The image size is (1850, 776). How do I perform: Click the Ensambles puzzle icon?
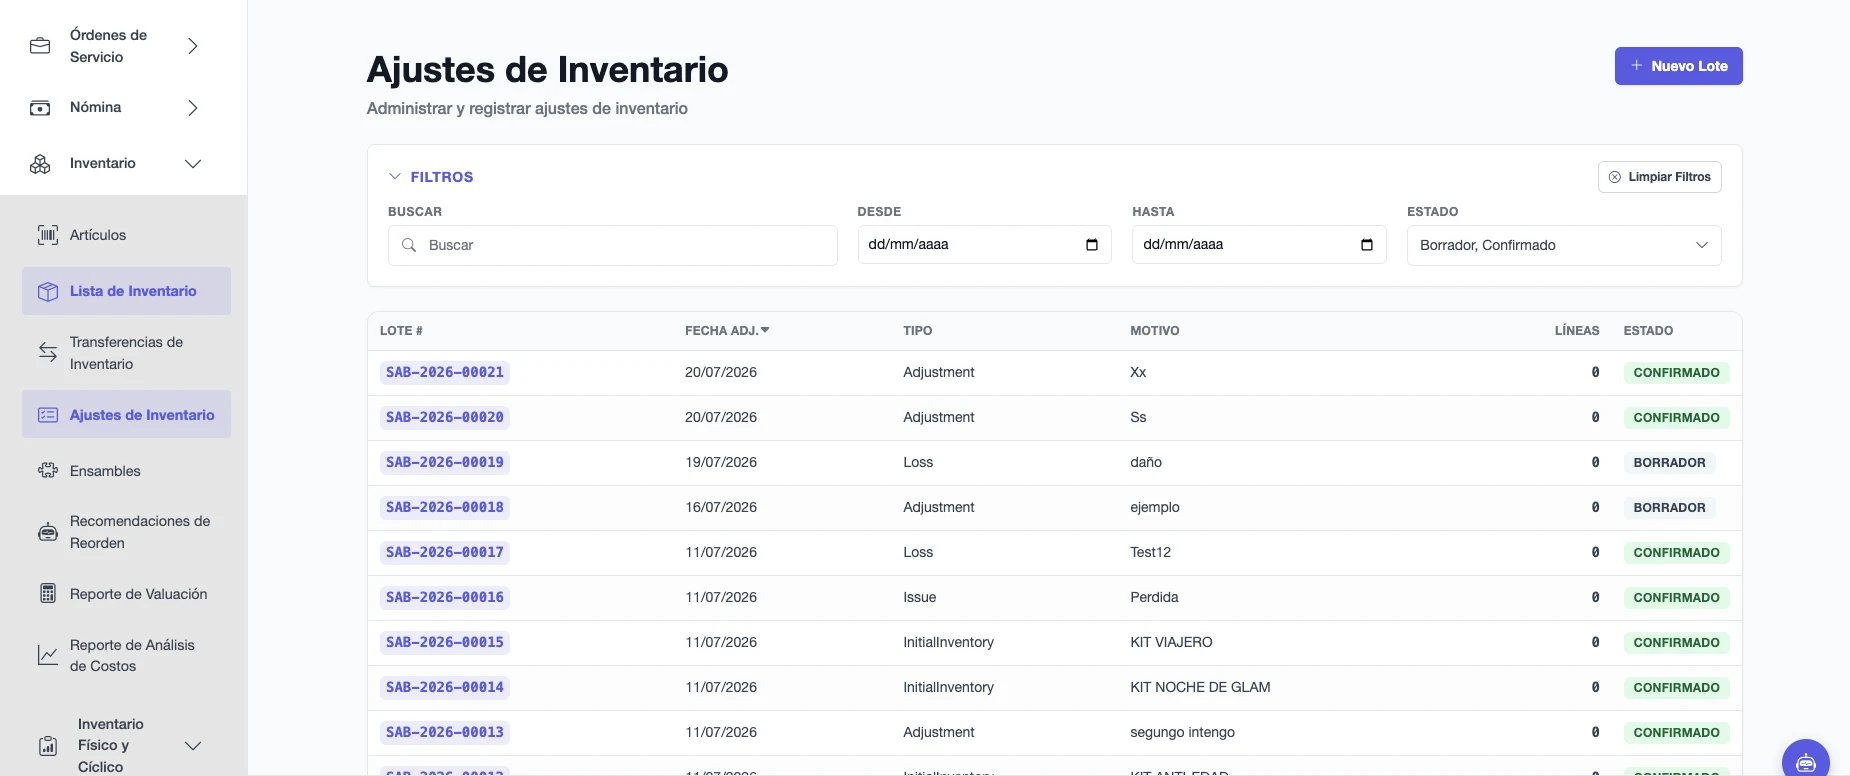tap(48, 471)
